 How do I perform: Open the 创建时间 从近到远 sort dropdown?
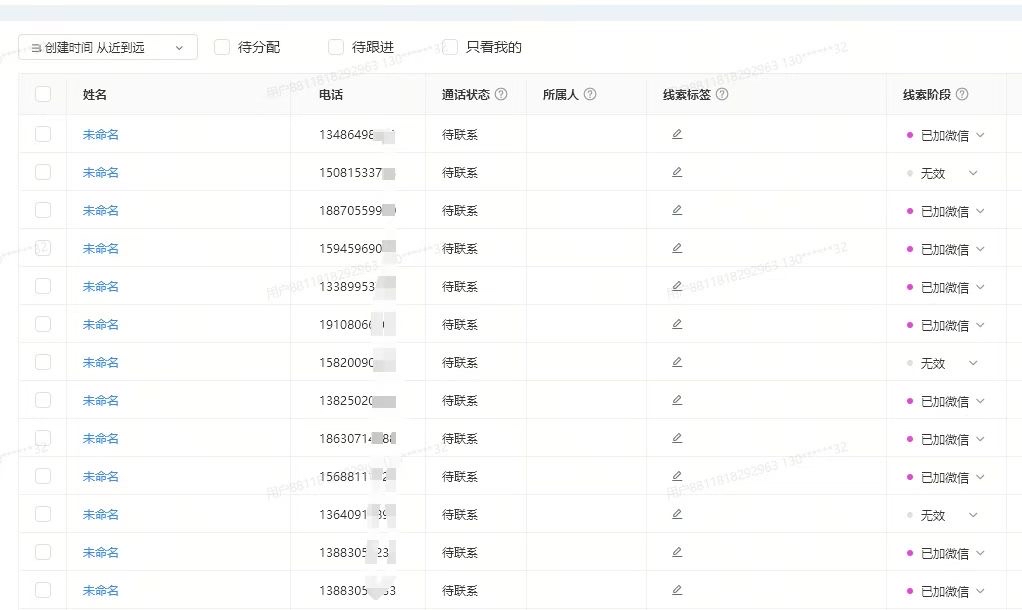[x=108, y=47]
